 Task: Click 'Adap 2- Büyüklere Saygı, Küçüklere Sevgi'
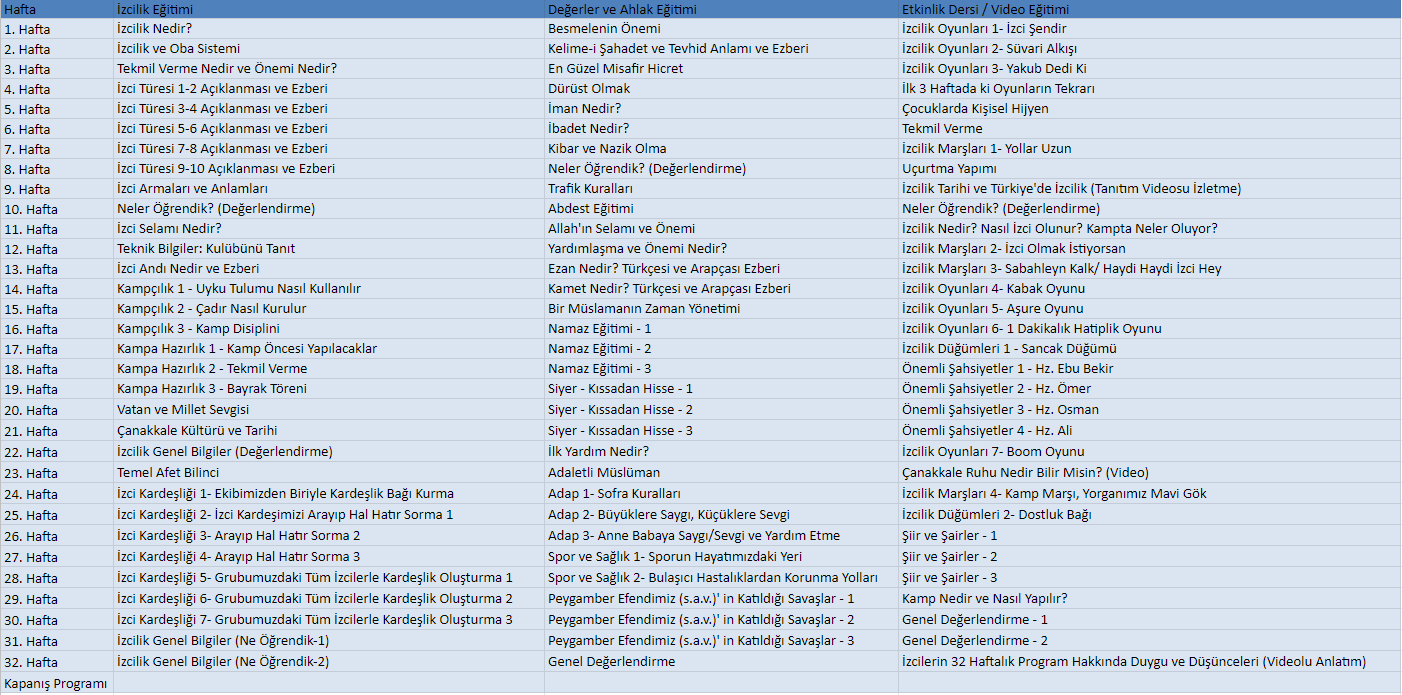click(x=721, y=515)
